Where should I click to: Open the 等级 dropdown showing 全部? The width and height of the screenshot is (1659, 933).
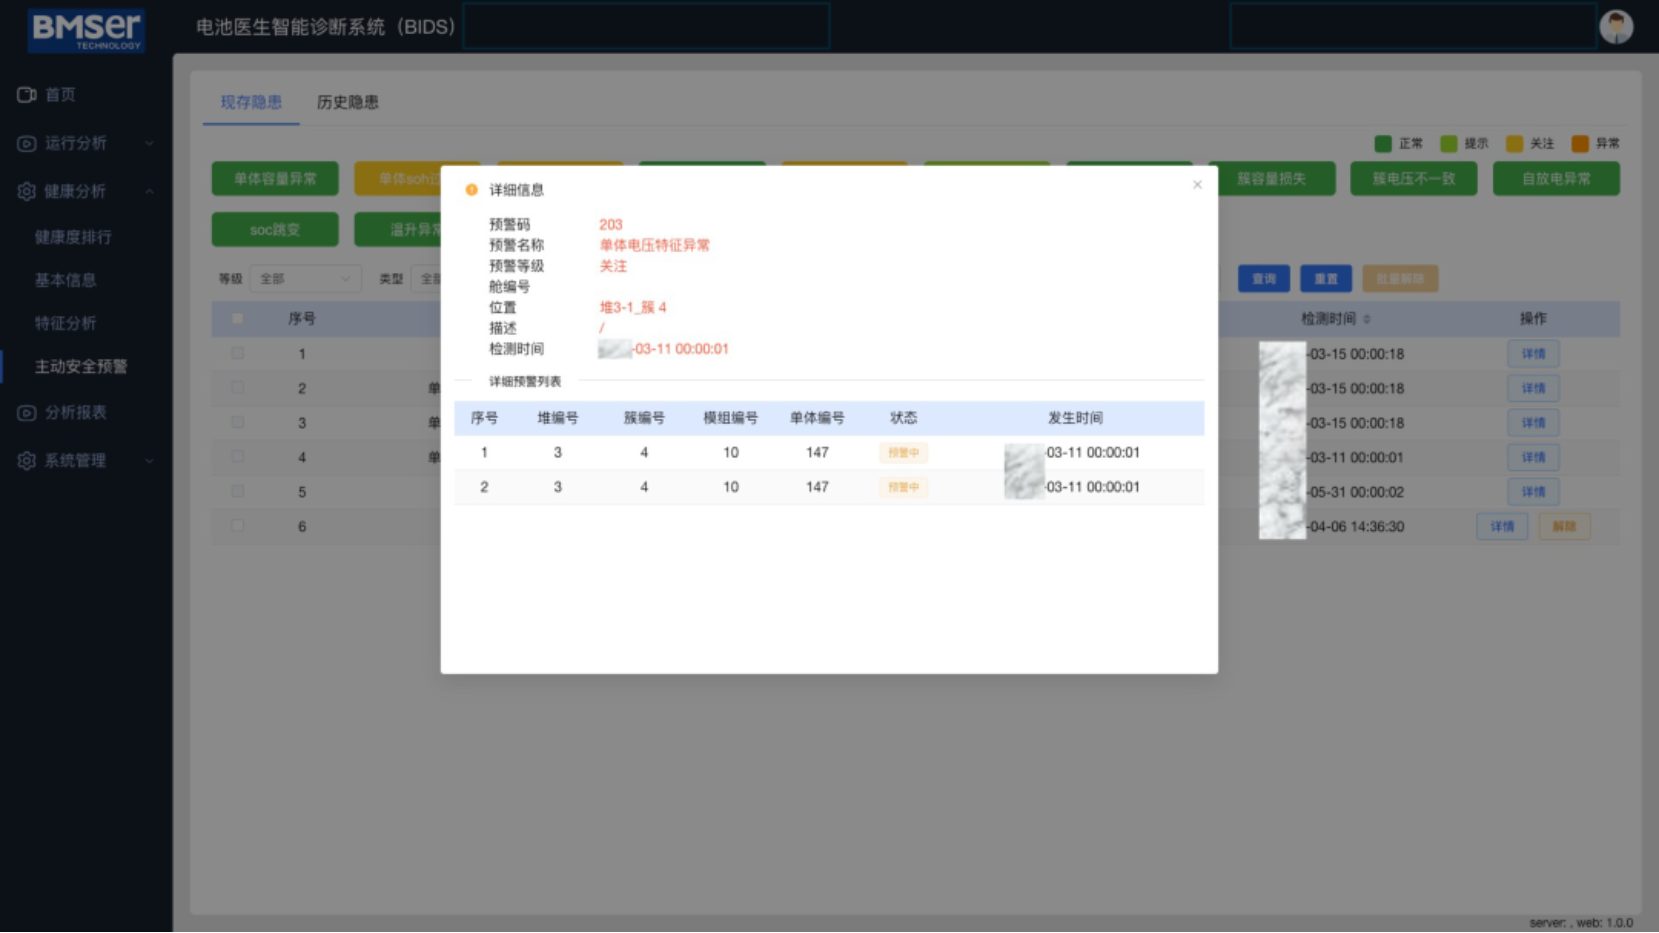point(305,279)
